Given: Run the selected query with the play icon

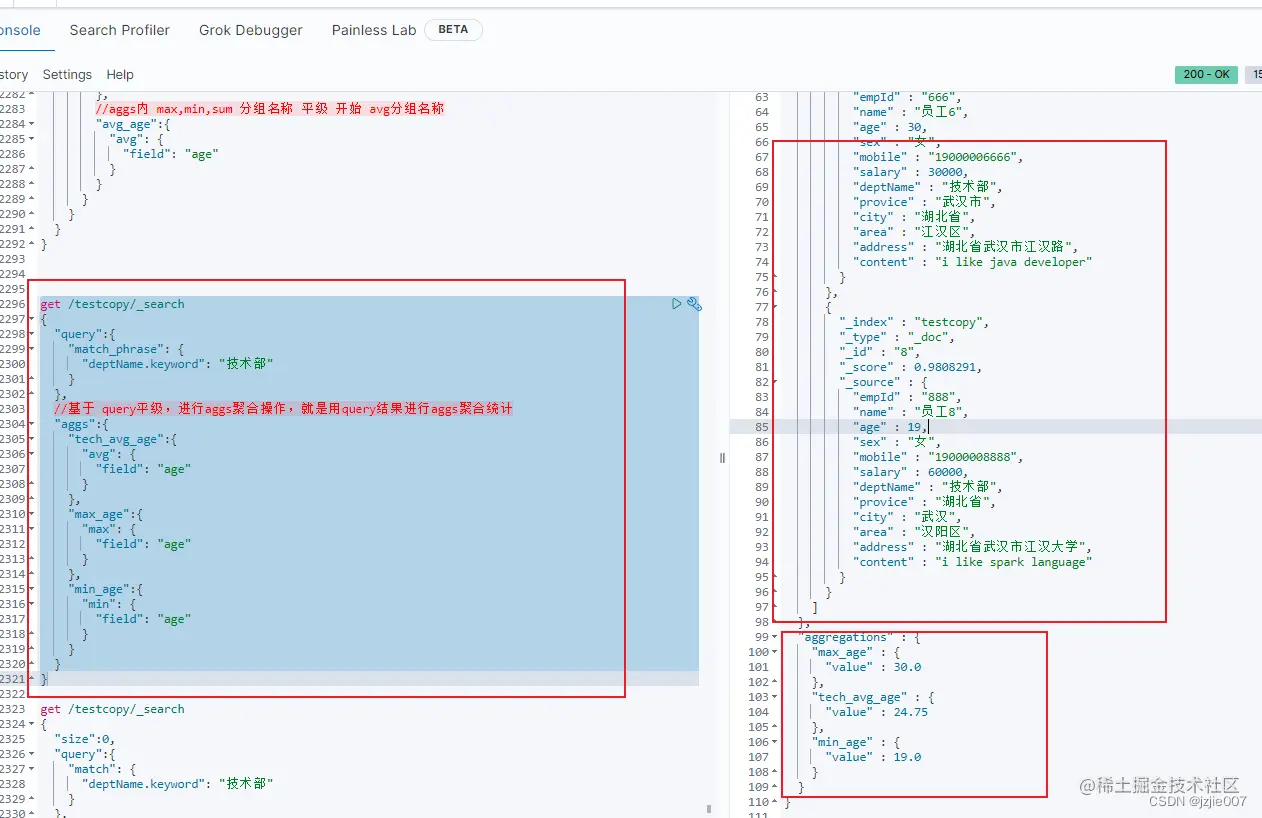Looking at the screenshot, I should click(676, 304).
